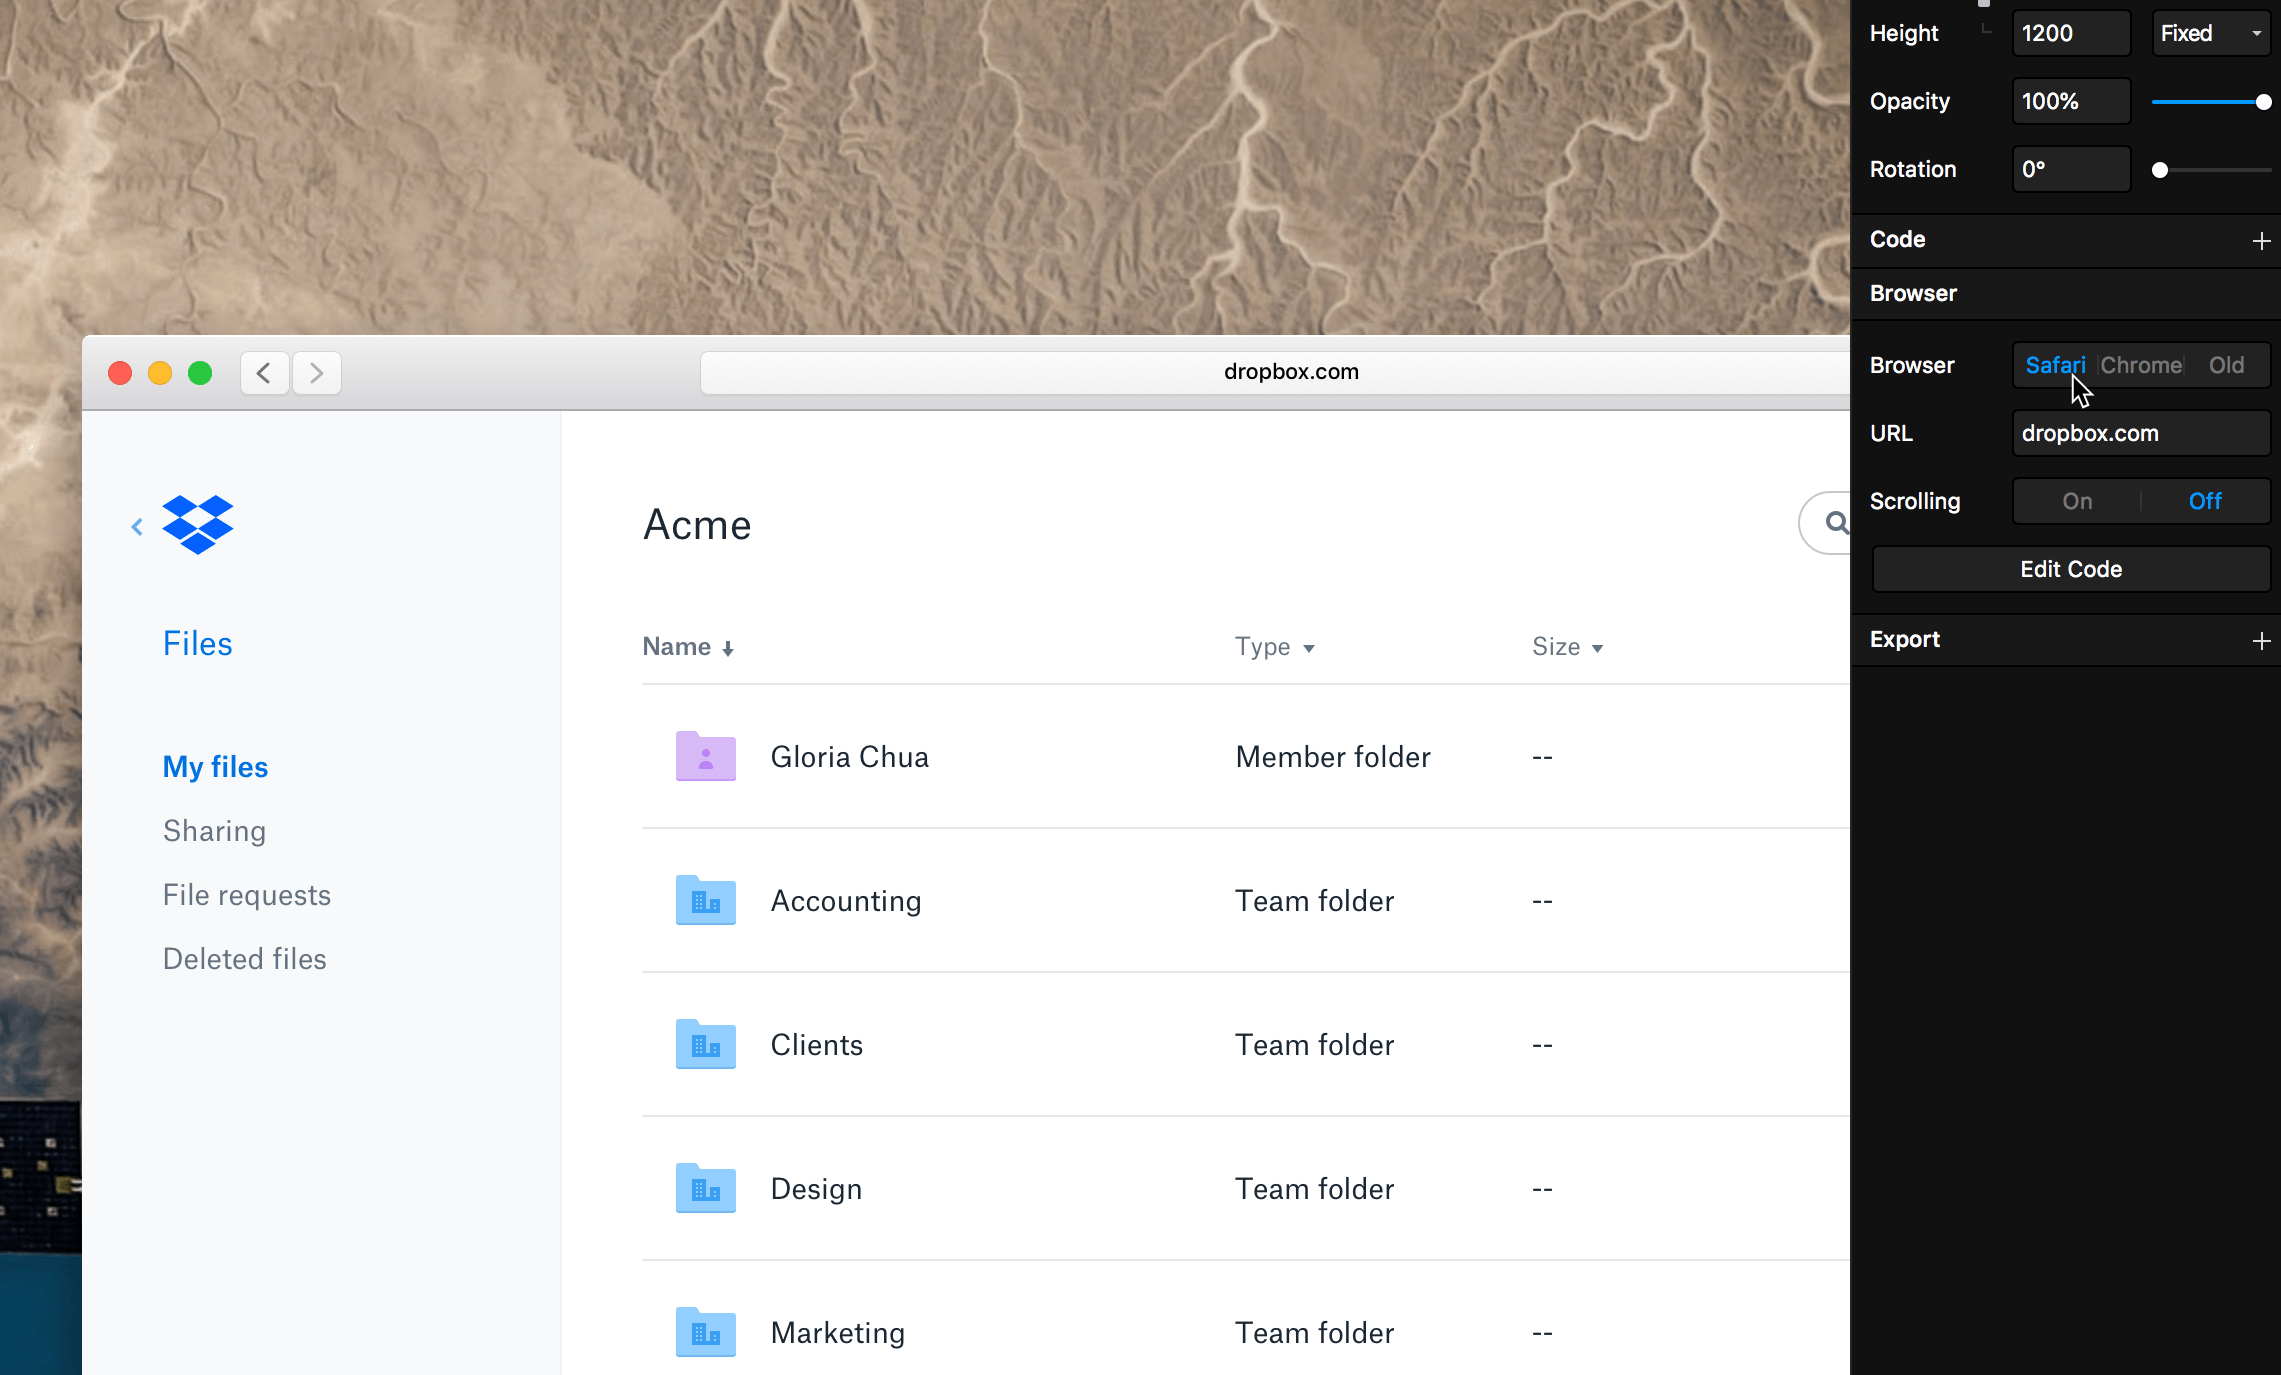Open Sharing in the sidebar
Viewport: 2281px width, 1375px height.
(x=214, y=831)
